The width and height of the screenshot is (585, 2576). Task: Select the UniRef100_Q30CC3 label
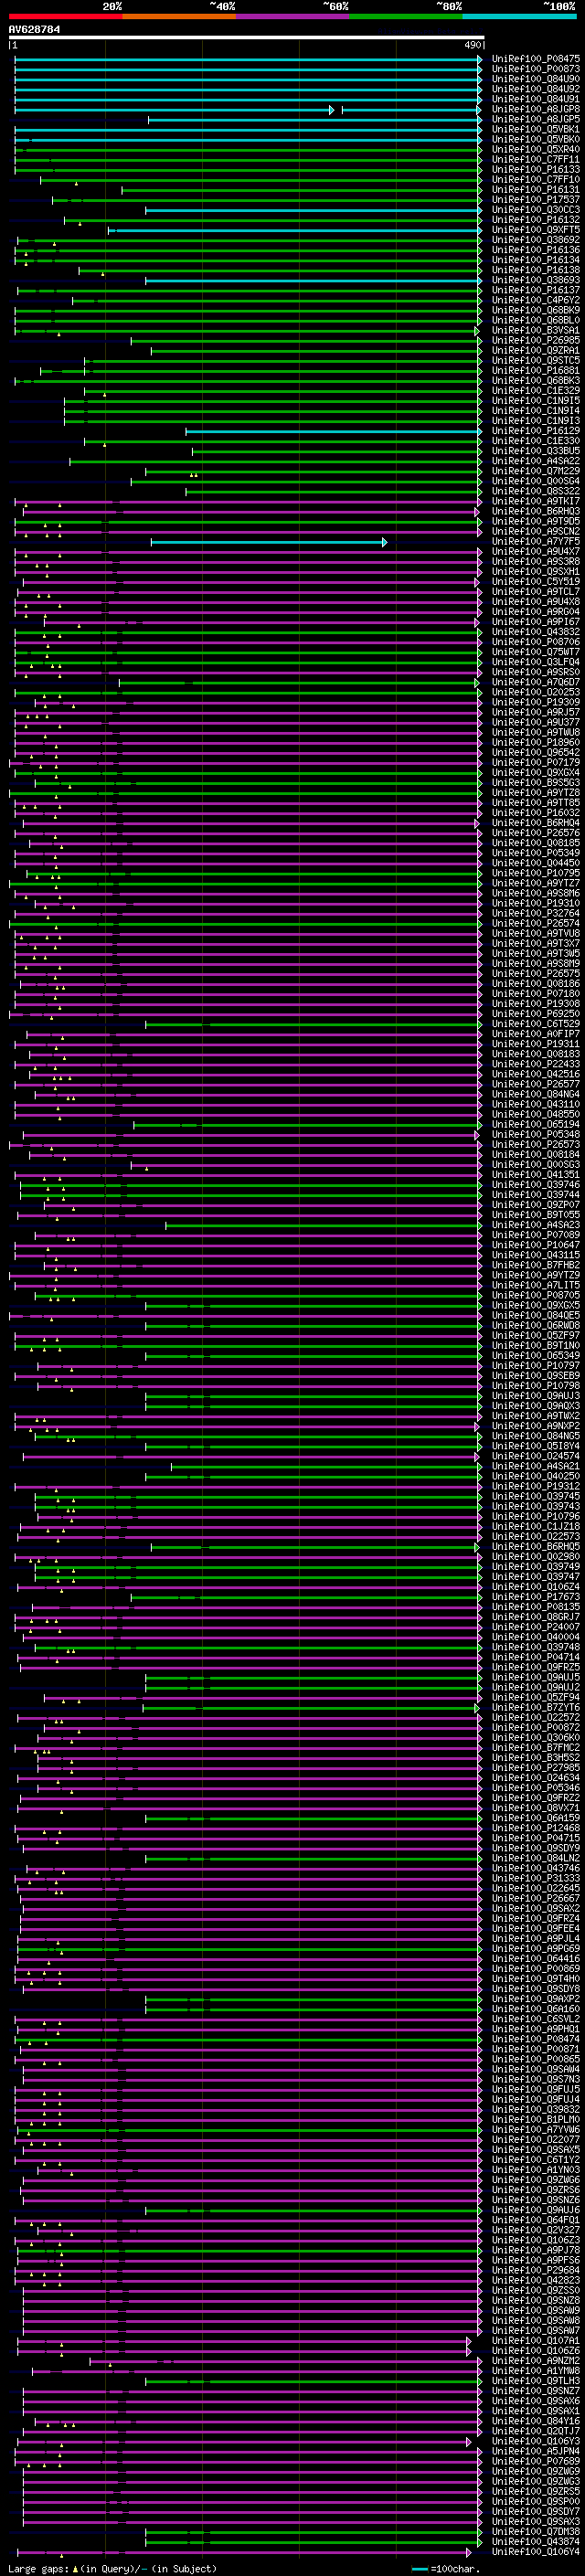(x=536, y=210)
